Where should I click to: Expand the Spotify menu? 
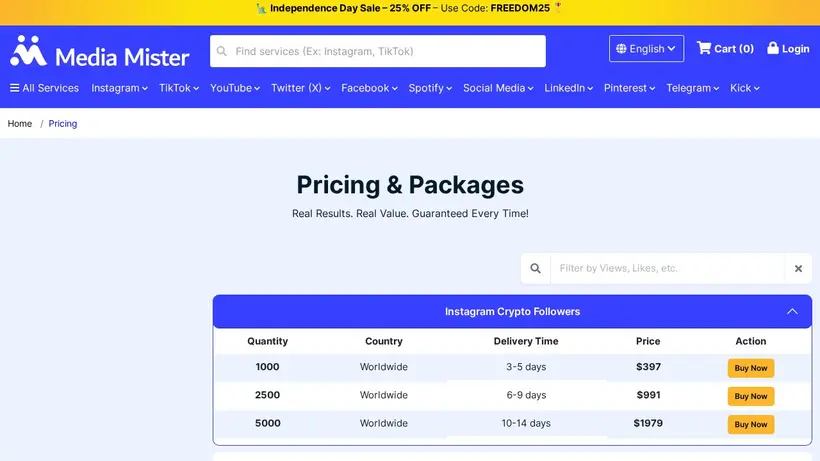tap(430, 88)
